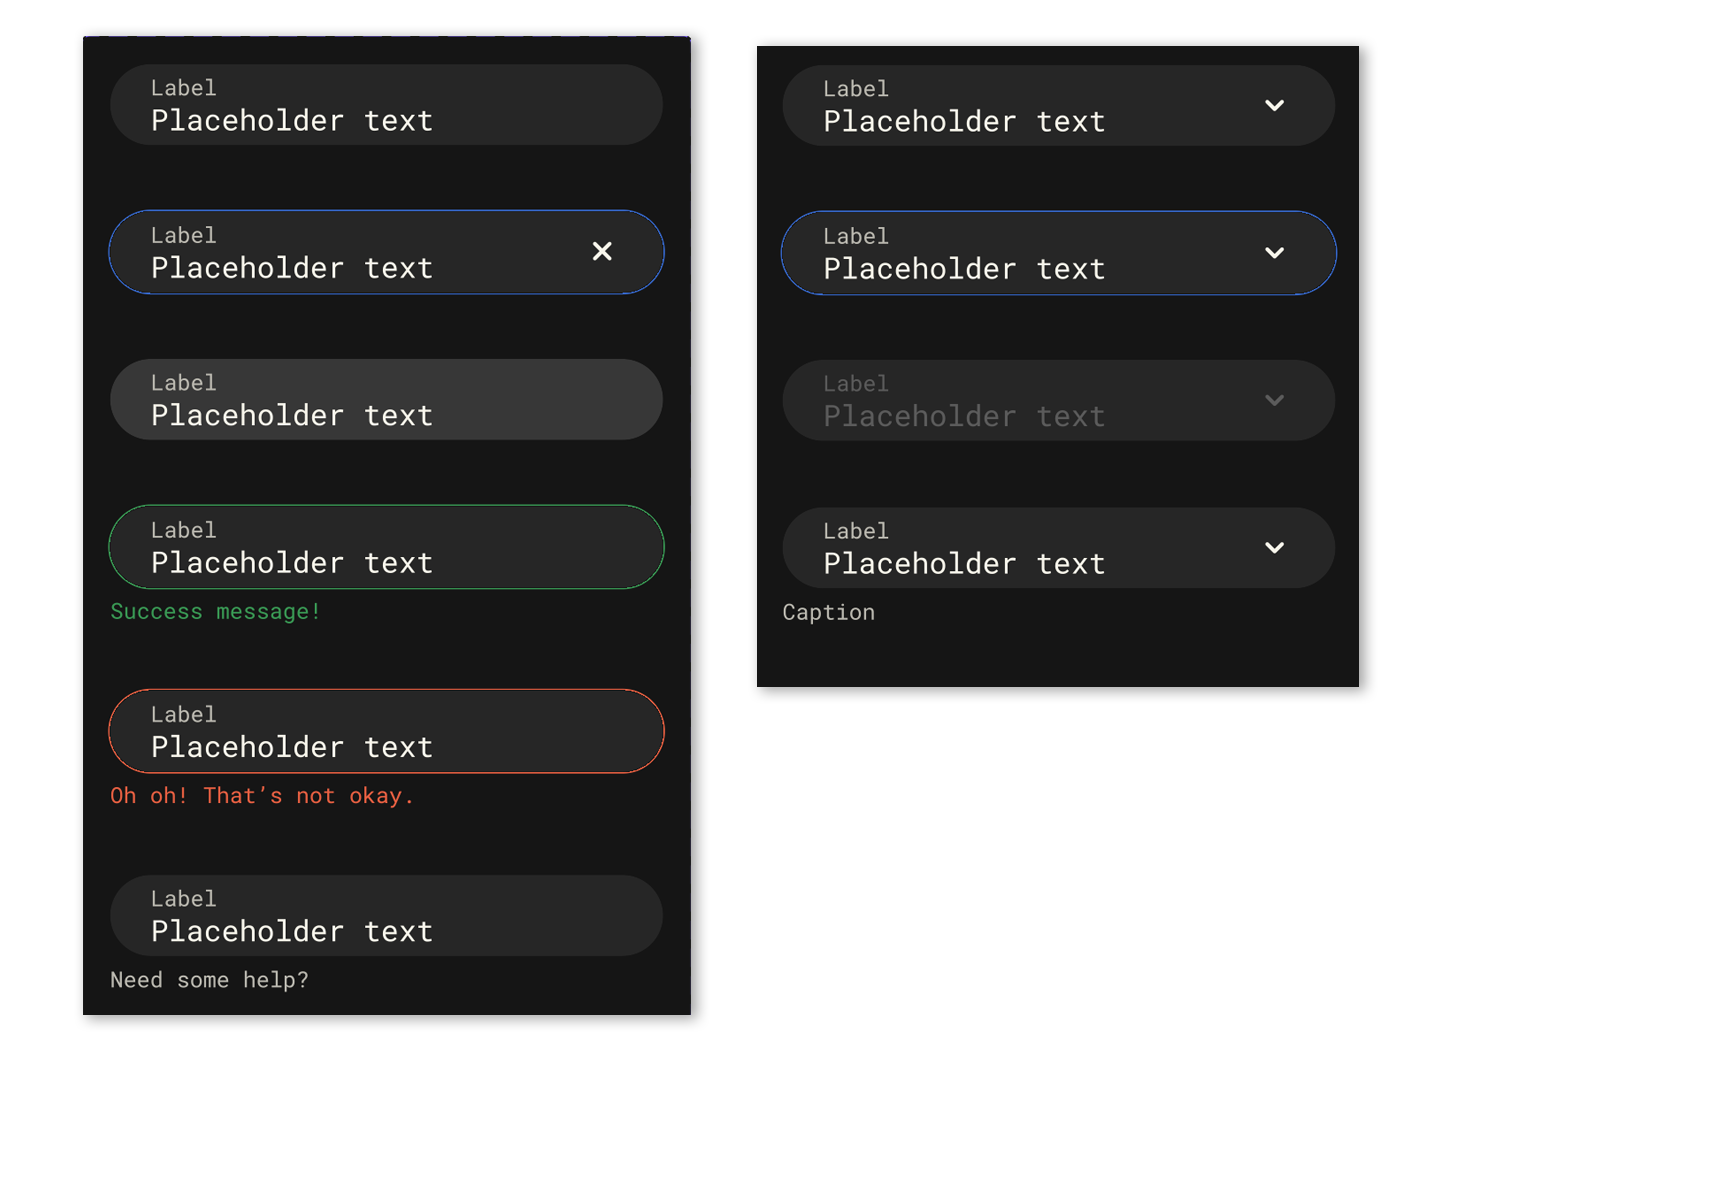Click the text field above "Need some help?"
The width and height of the screenshot is (1726, 1186).
[x=386, y=916]
